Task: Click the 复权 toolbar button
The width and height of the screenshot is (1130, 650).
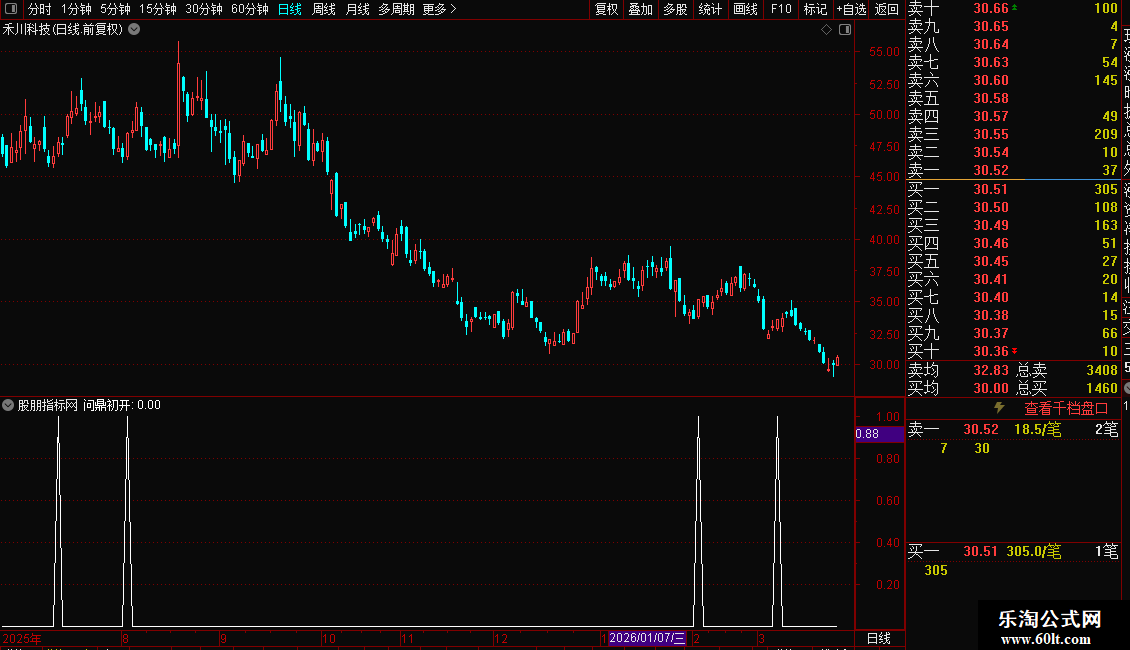Action: (x=607, y=9)
